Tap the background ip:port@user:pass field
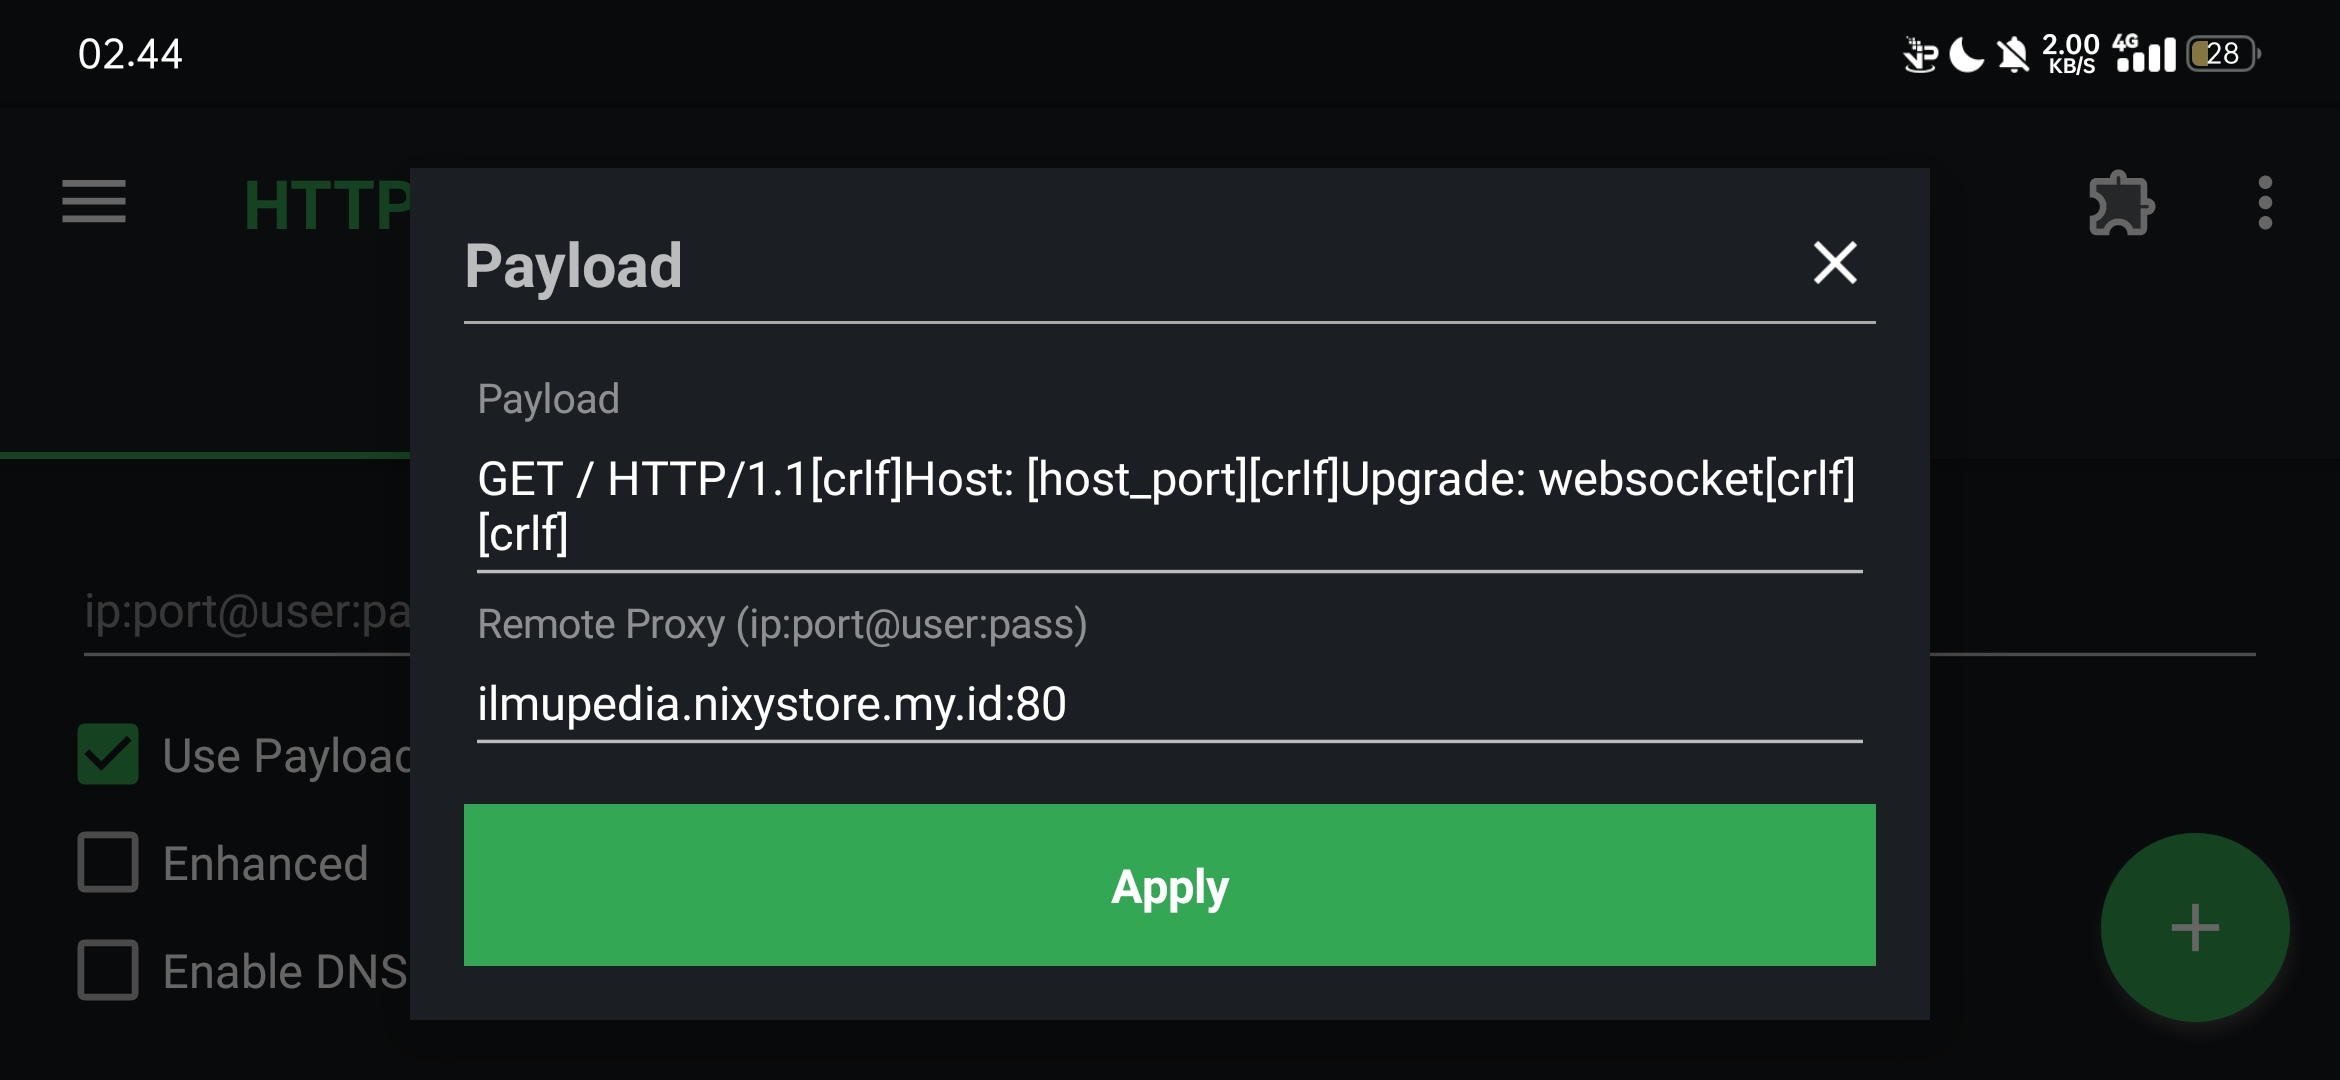This screenshot has height=1080, width=2340. 246,612
